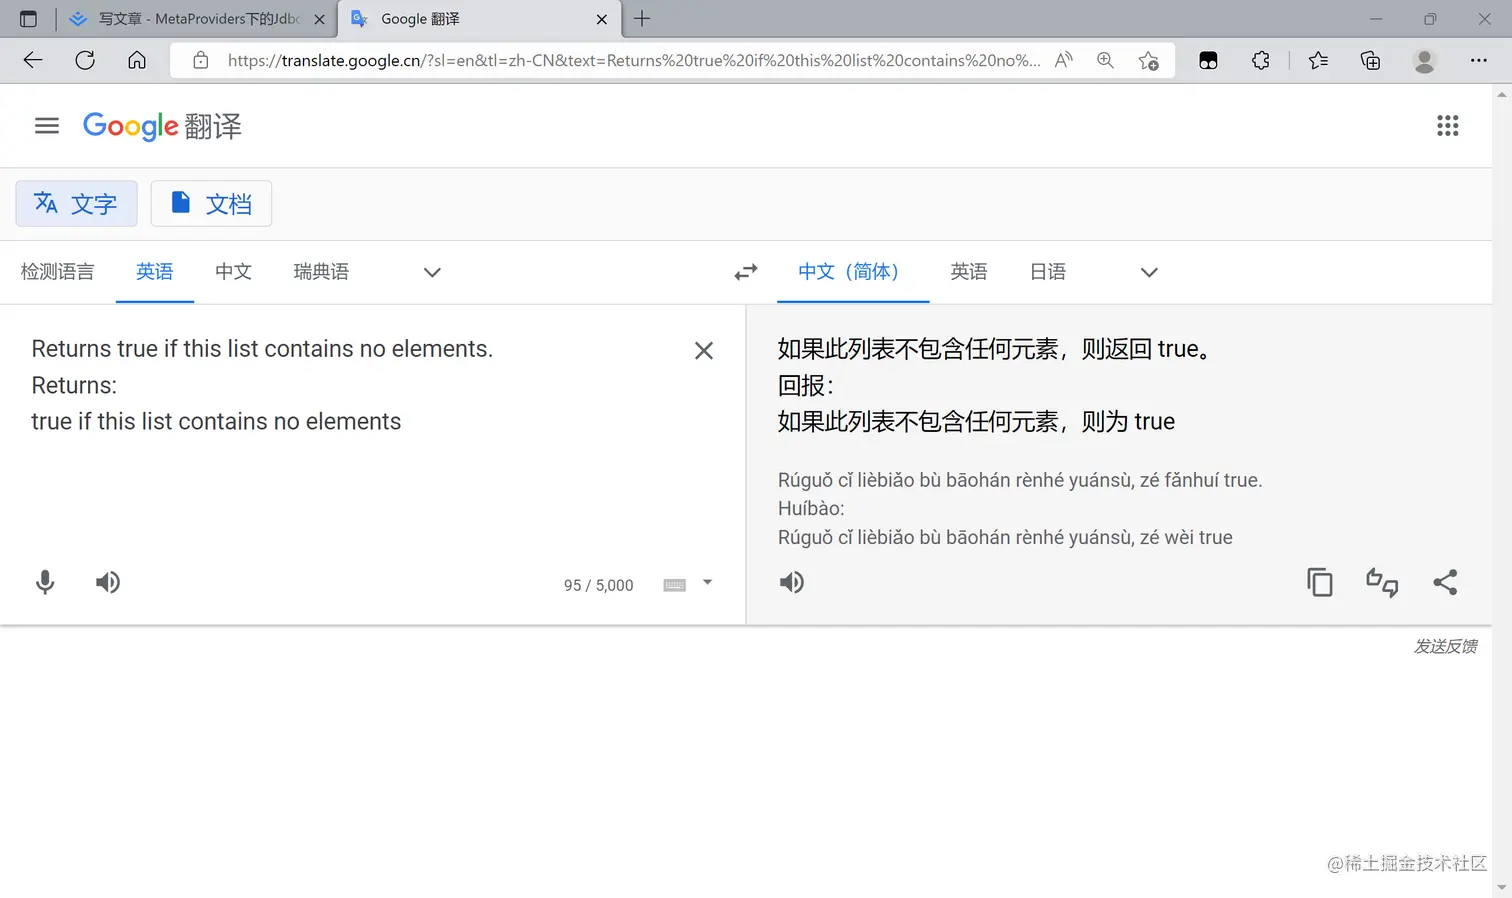The image size is (1512, 898).
Task: Click the translated line 回报:
Action: (x=806, y=385)
